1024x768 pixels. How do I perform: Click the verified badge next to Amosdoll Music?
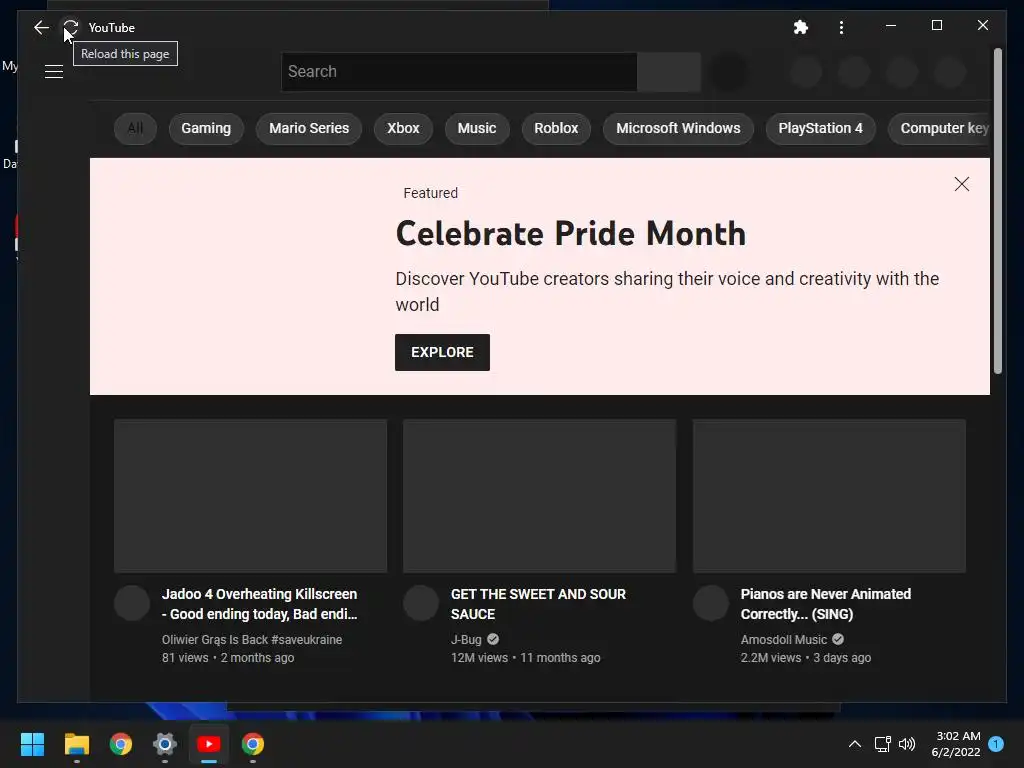click(x=838, y=639)
